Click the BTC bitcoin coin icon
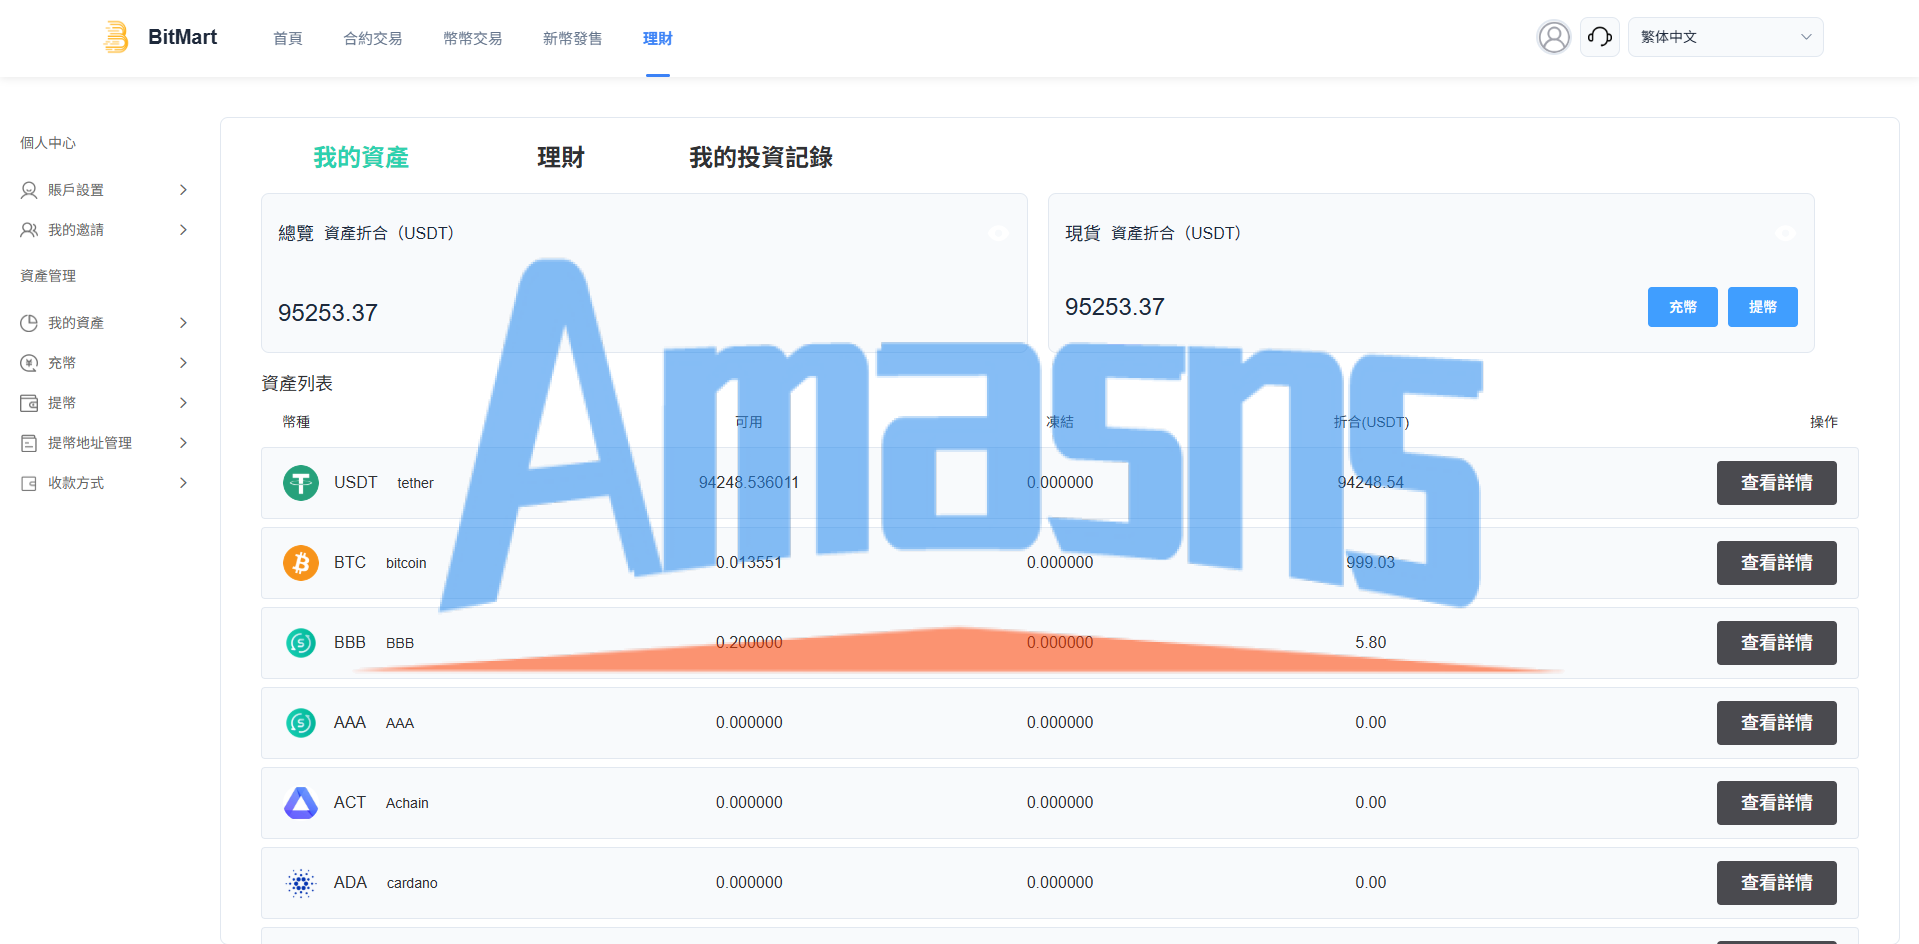The height and width of the screenshot is (944, 1919). 301,563
